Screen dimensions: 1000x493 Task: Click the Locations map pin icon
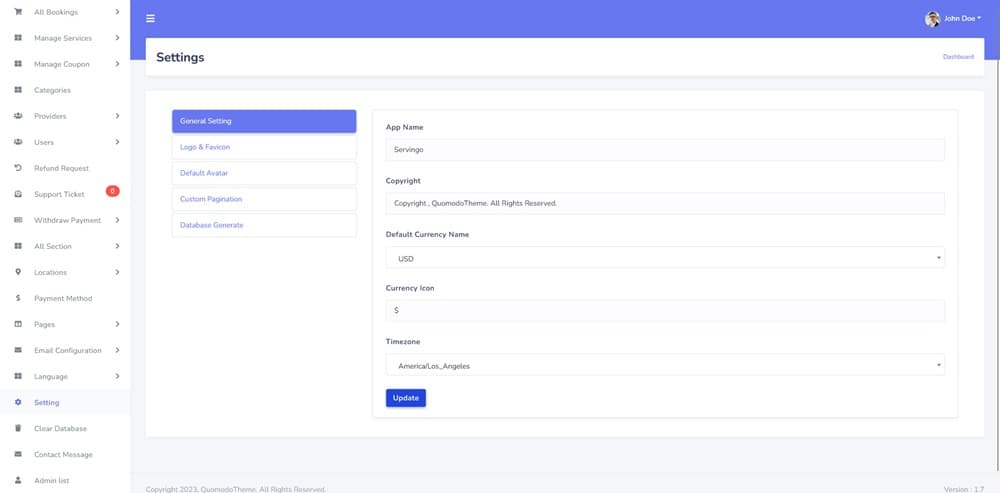tap(18, 272)
